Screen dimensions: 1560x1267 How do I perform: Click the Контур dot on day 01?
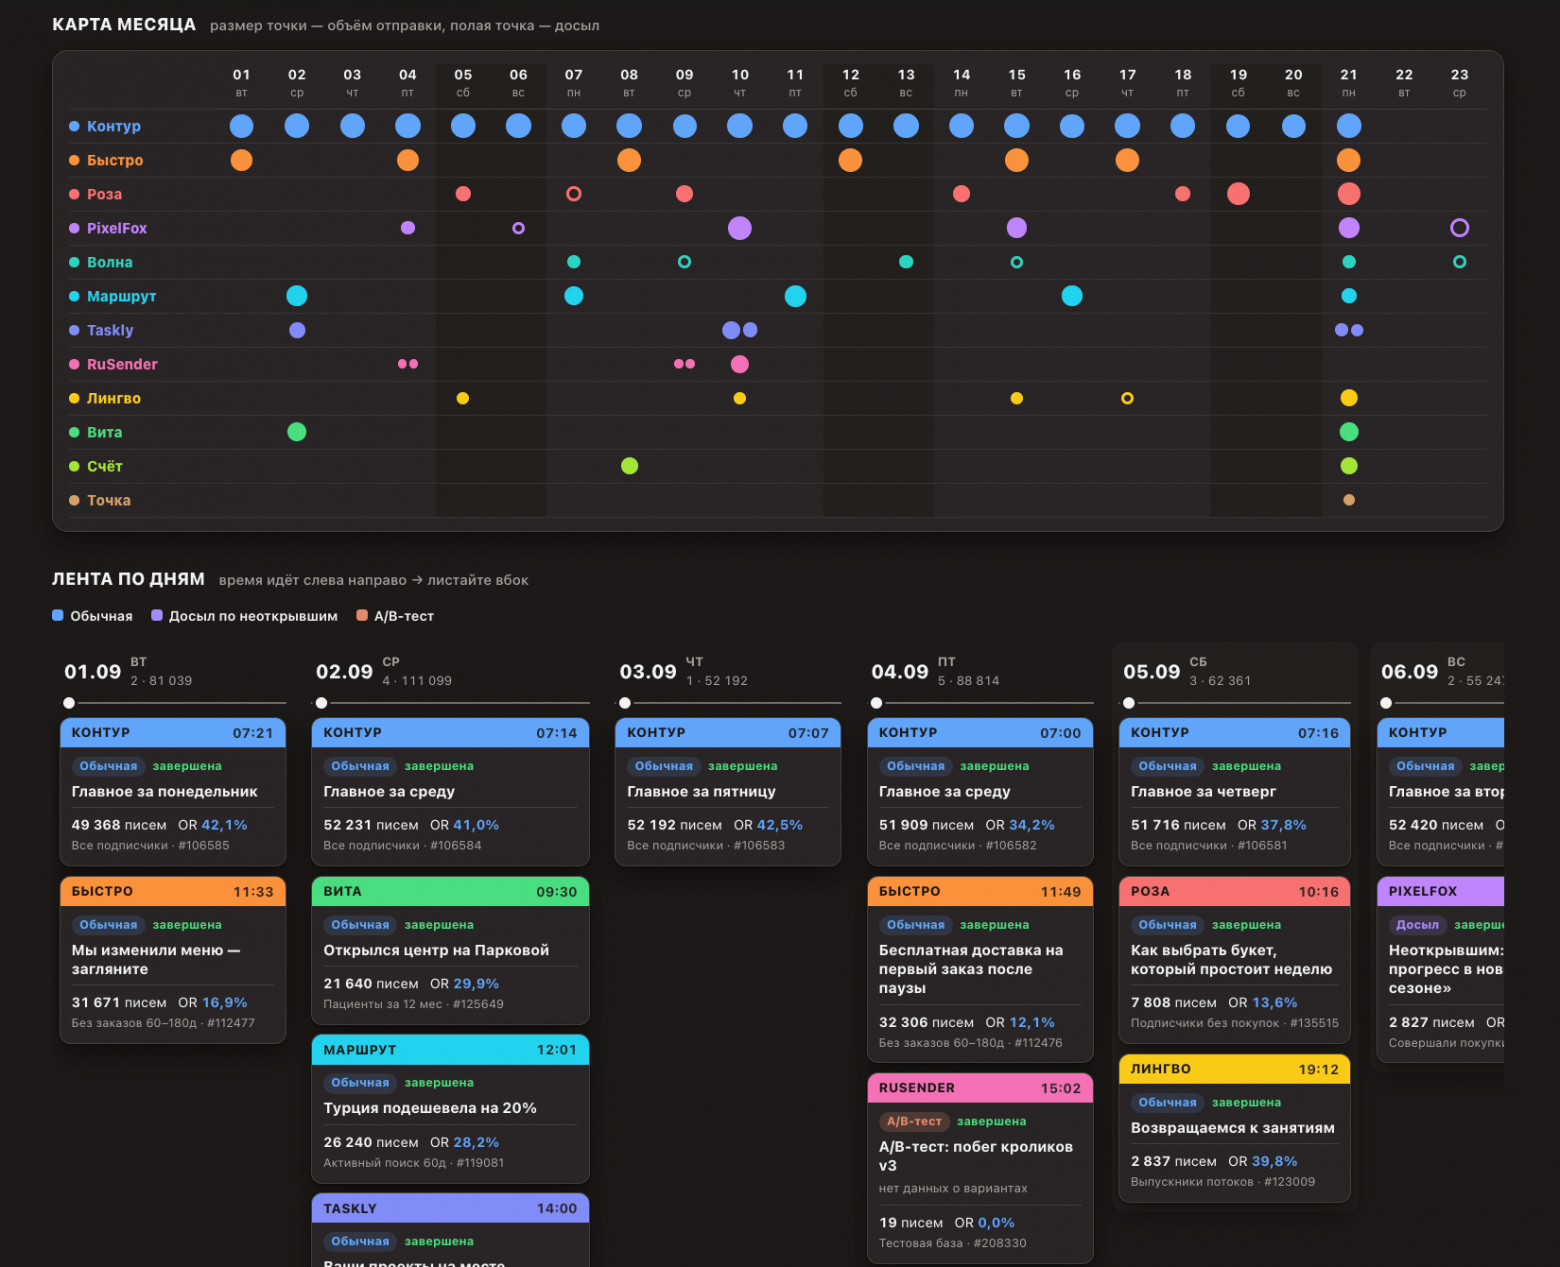pyautogui.click(x=241, y=126)
